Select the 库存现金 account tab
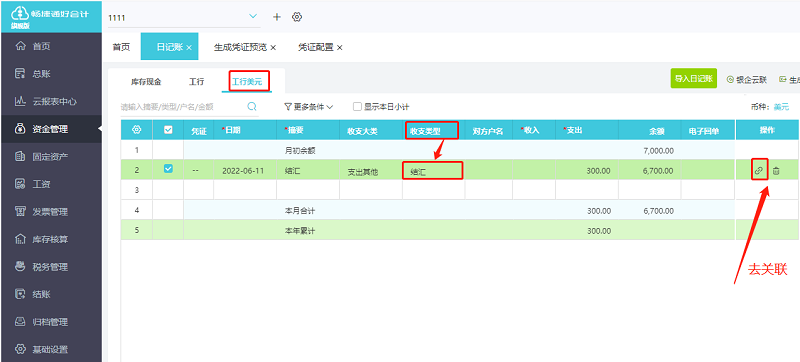800x362 pixels. [x=146, y=82]
